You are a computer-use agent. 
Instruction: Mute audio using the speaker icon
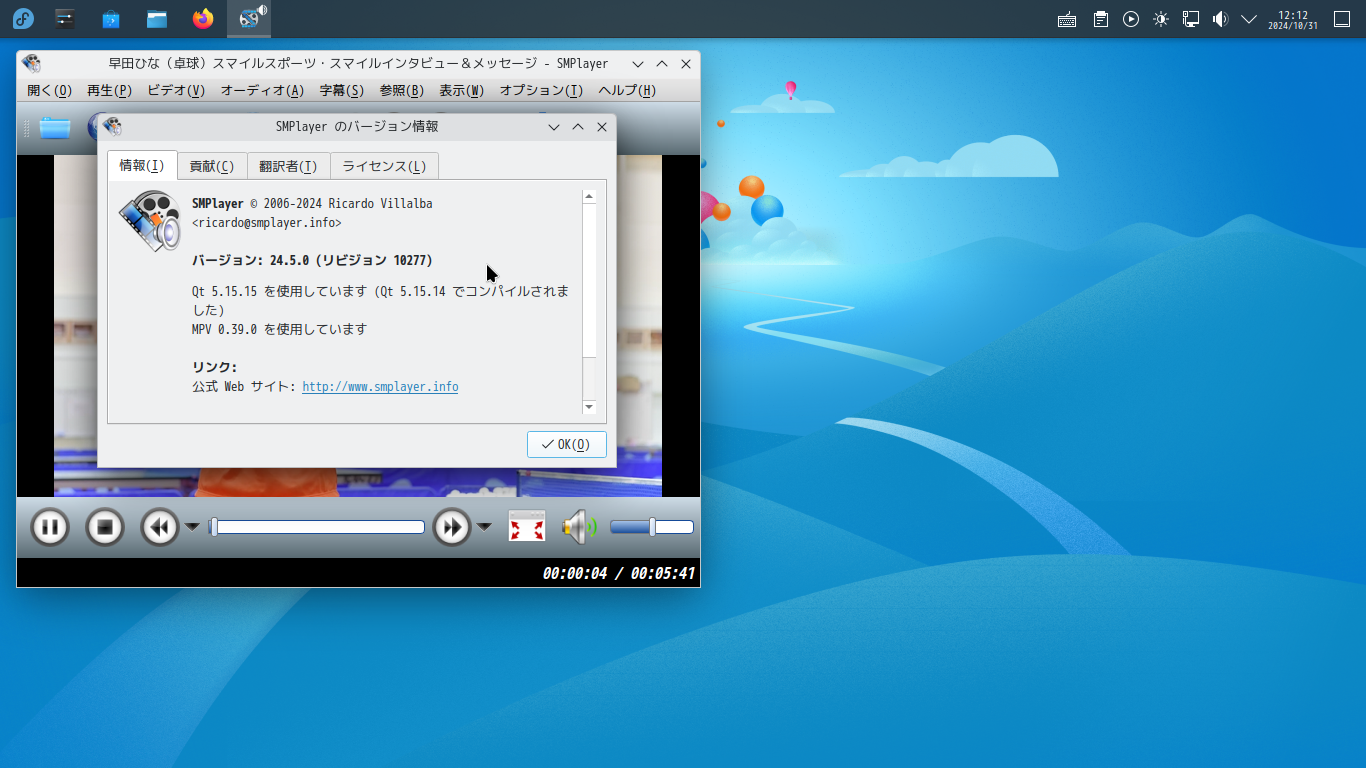(578, 527)
